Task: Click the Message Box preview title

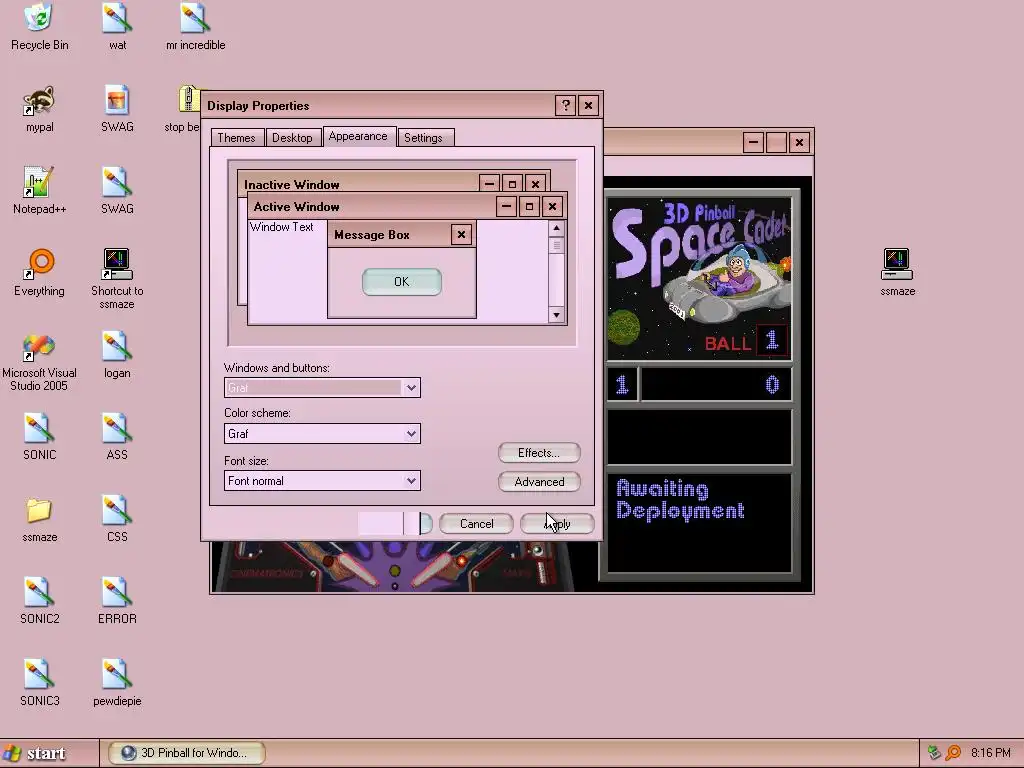Action: [x=372, y=234]
